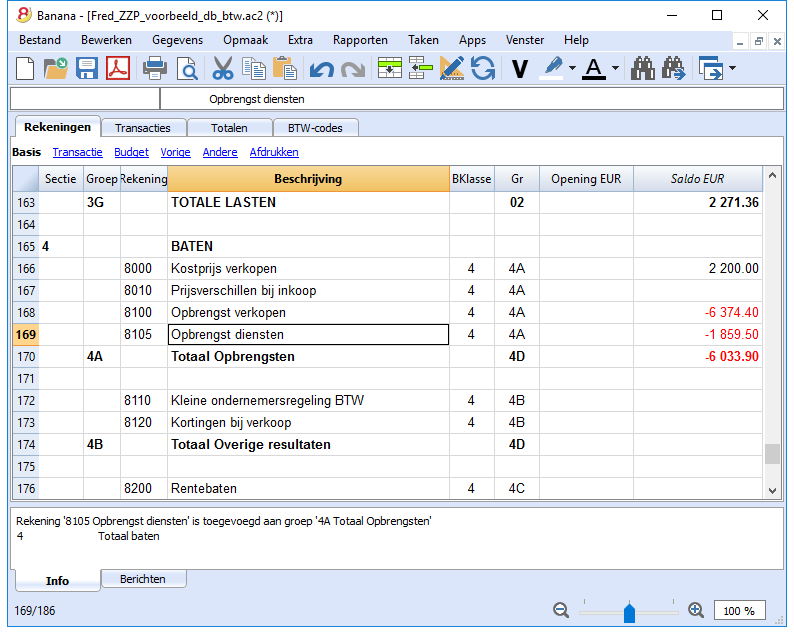Screen dimensions: 794x634
Task: Open a file using the folder icon
Action: pyautogui.click(x=56, y=68)
